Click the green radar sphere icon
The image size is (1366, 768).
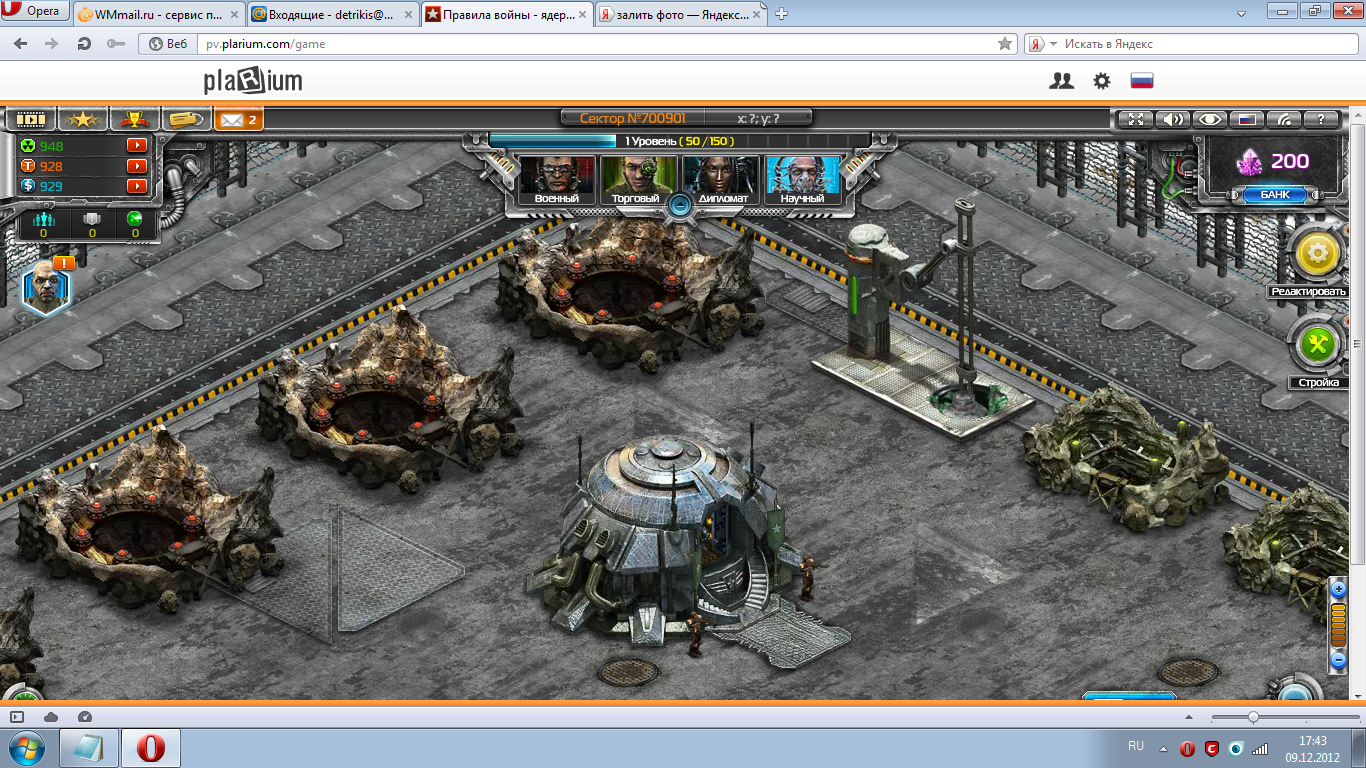click(135, 218)
